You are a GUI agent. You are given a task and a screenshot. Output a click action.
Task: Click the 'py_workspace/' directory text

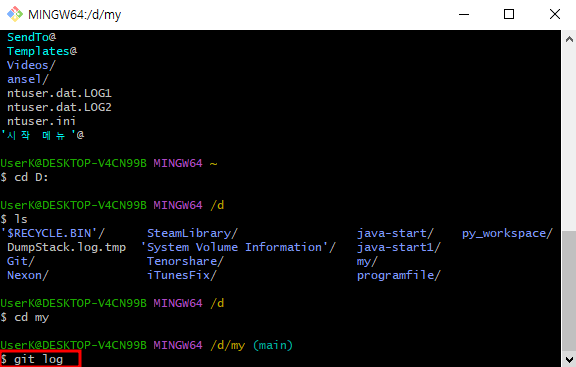(x=507, y=233)
